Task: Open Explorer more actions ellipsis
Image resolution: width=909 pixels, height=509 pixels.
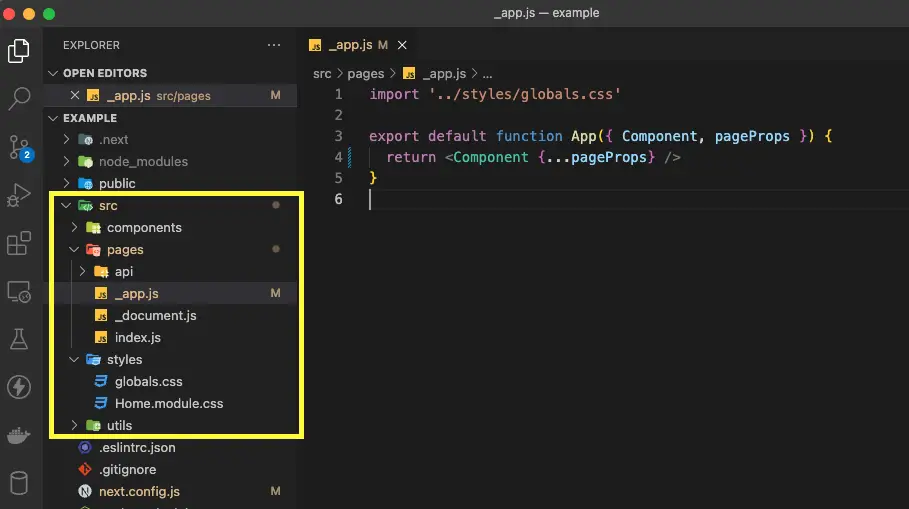Action: tap(274, 45)
